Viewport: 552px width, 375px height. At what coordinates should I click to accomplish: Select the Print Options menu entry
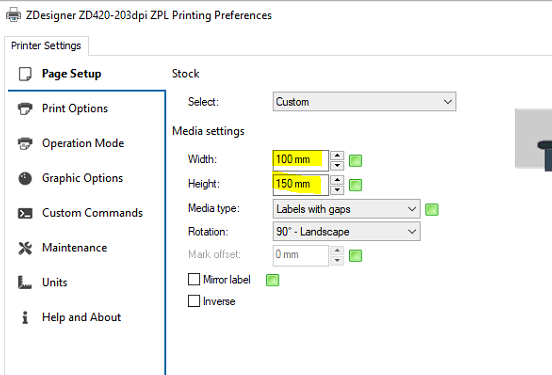pyautogui.click(x=75, y=108)
